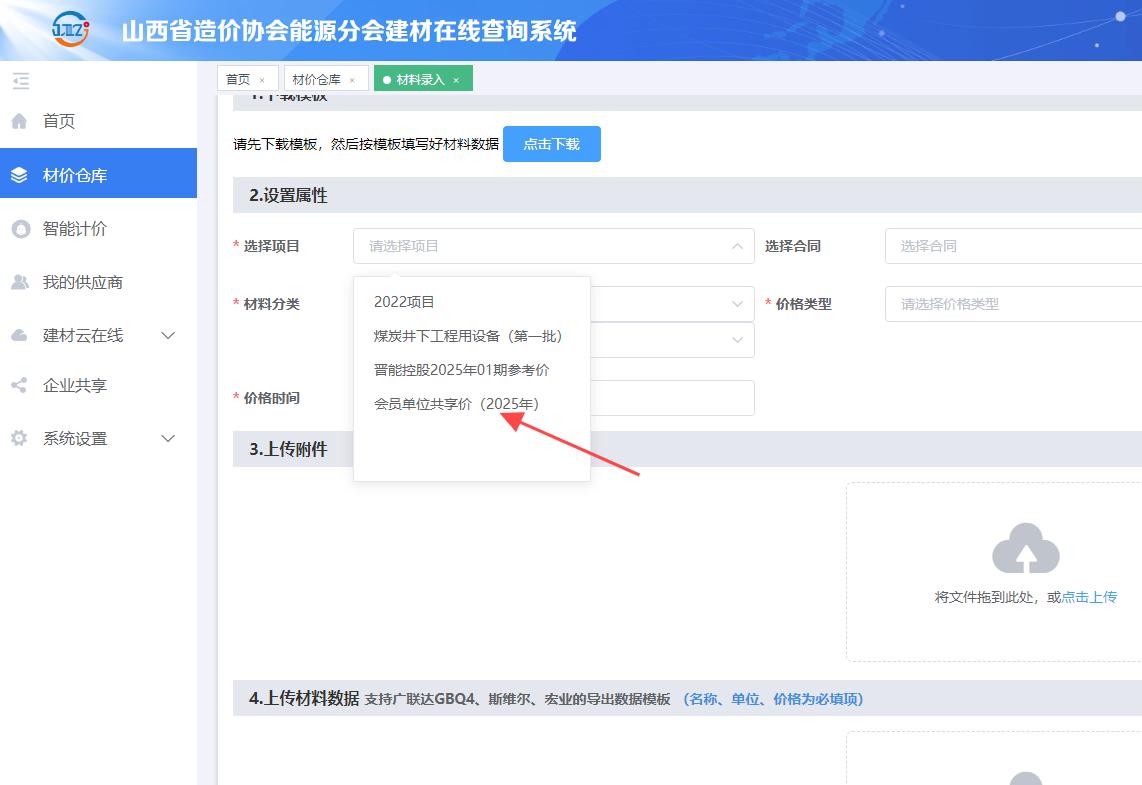This screenshot has width=1142, height=785.
Task: Click the home icon beside 首页
Action: tap(19, 122)
